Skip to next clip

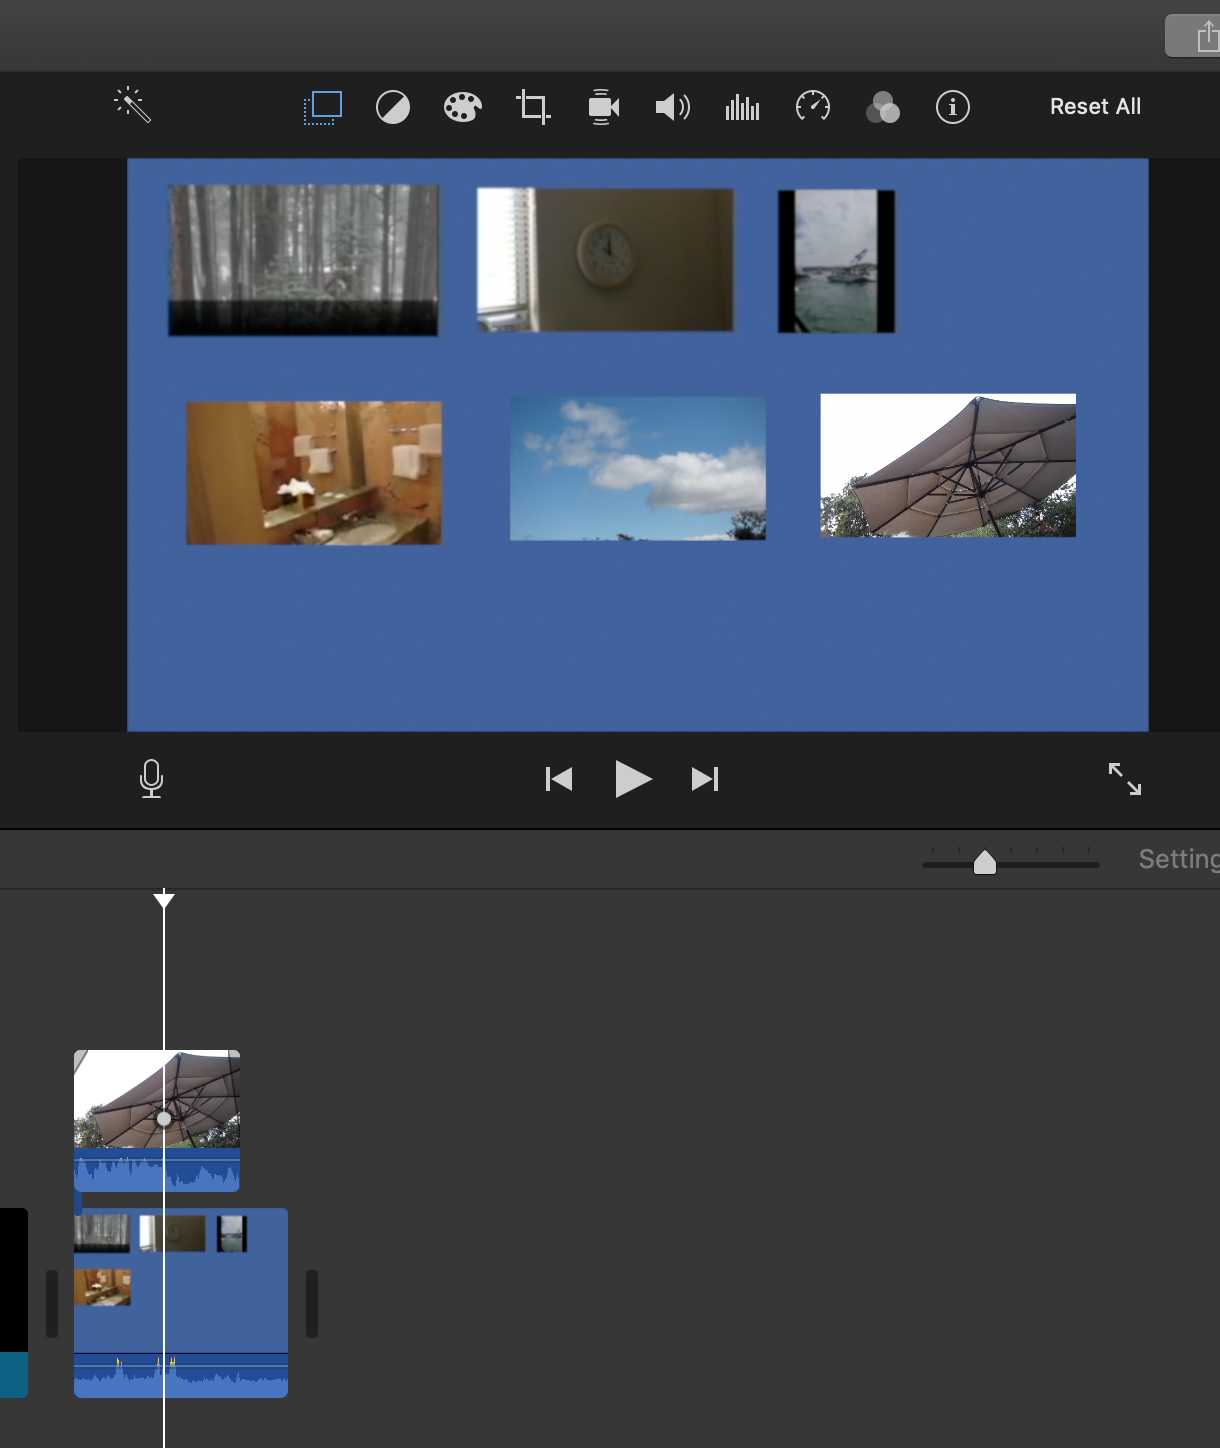tap(705, 779)
